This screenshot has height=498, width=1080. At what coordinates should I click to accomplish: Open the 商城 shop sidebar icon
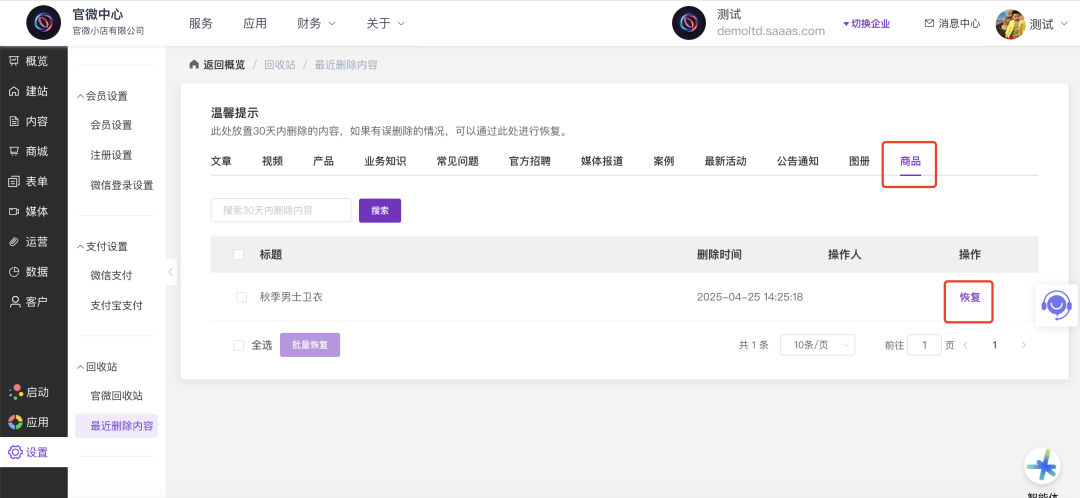point(14,151)
